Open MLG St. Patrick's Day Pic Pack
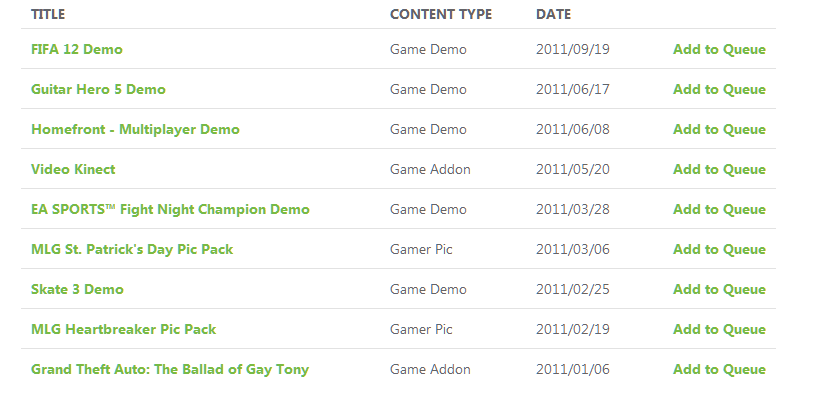The width and height of the screenshot is (827, 404). [x=132, y=249]
